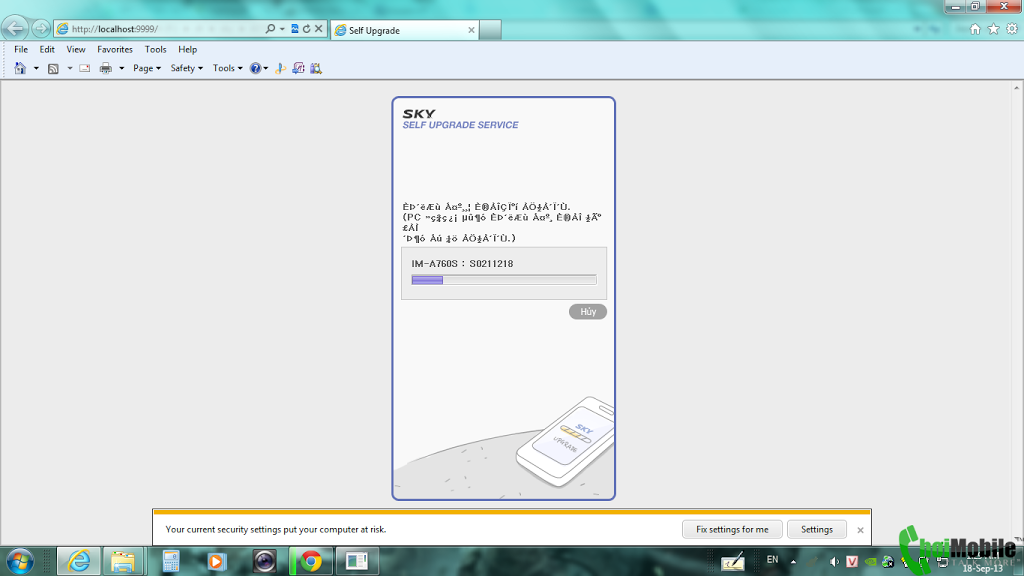Click the purple chart add-on icon
The width and height of the screenshot is (1024, 576).
pos(298,68)
